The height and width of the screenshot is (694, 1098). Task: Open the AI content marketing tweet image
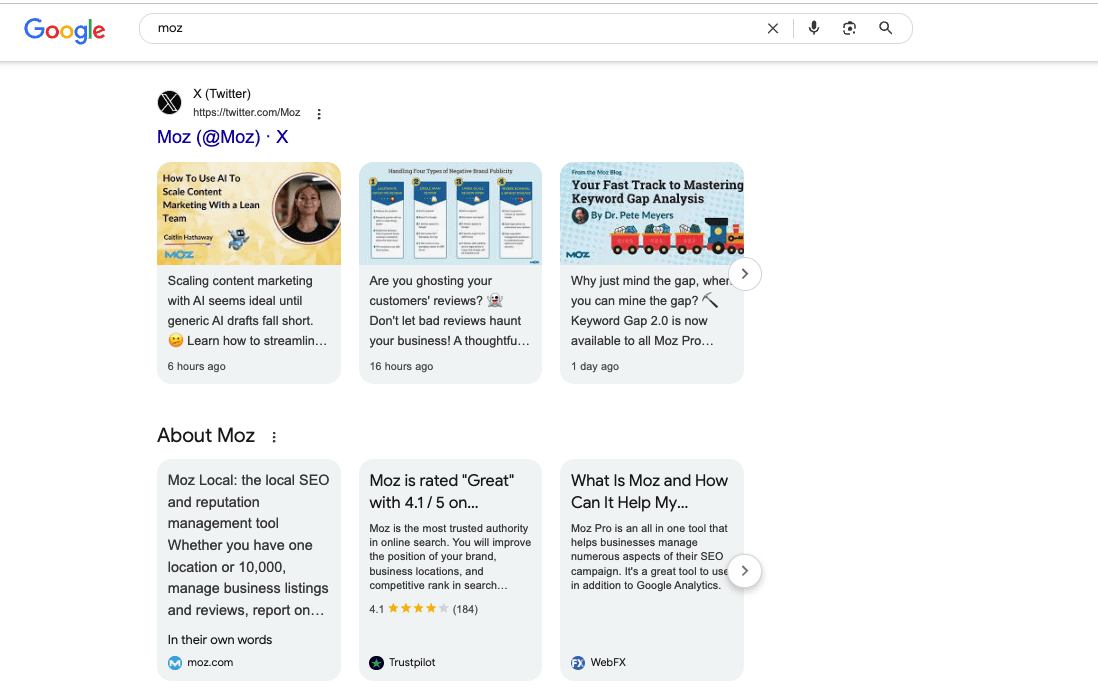[249, 213]
